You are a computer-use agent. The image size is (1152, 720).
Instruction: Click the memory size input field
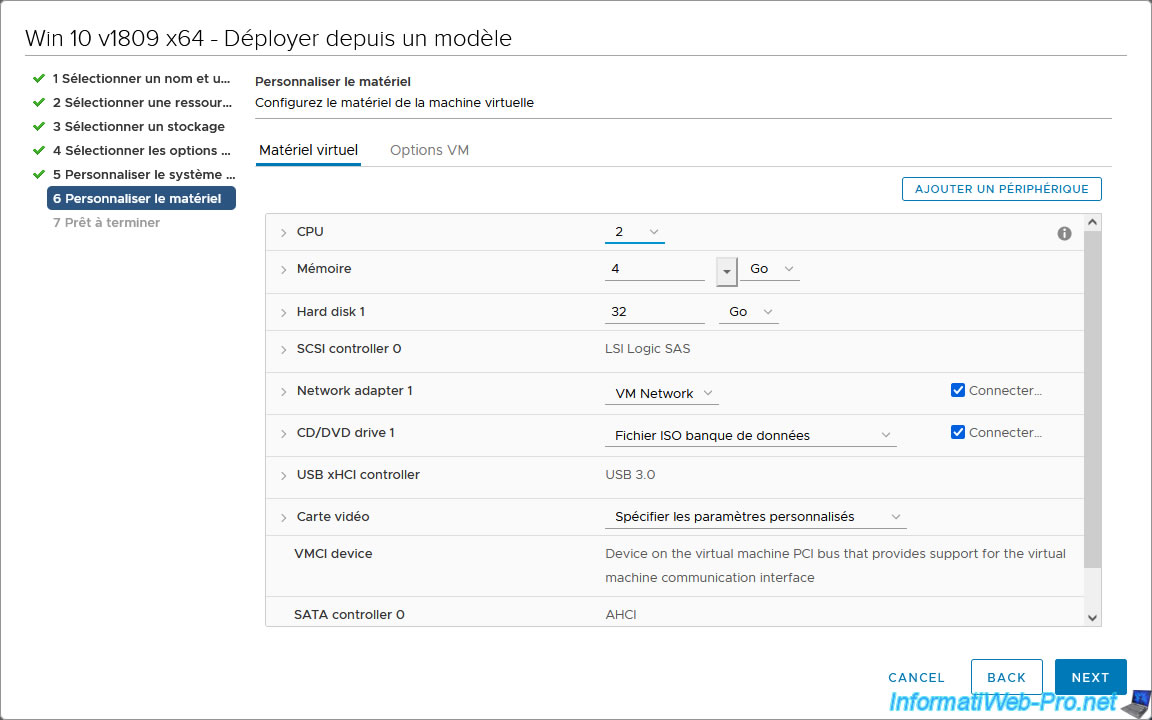point(655,270)
